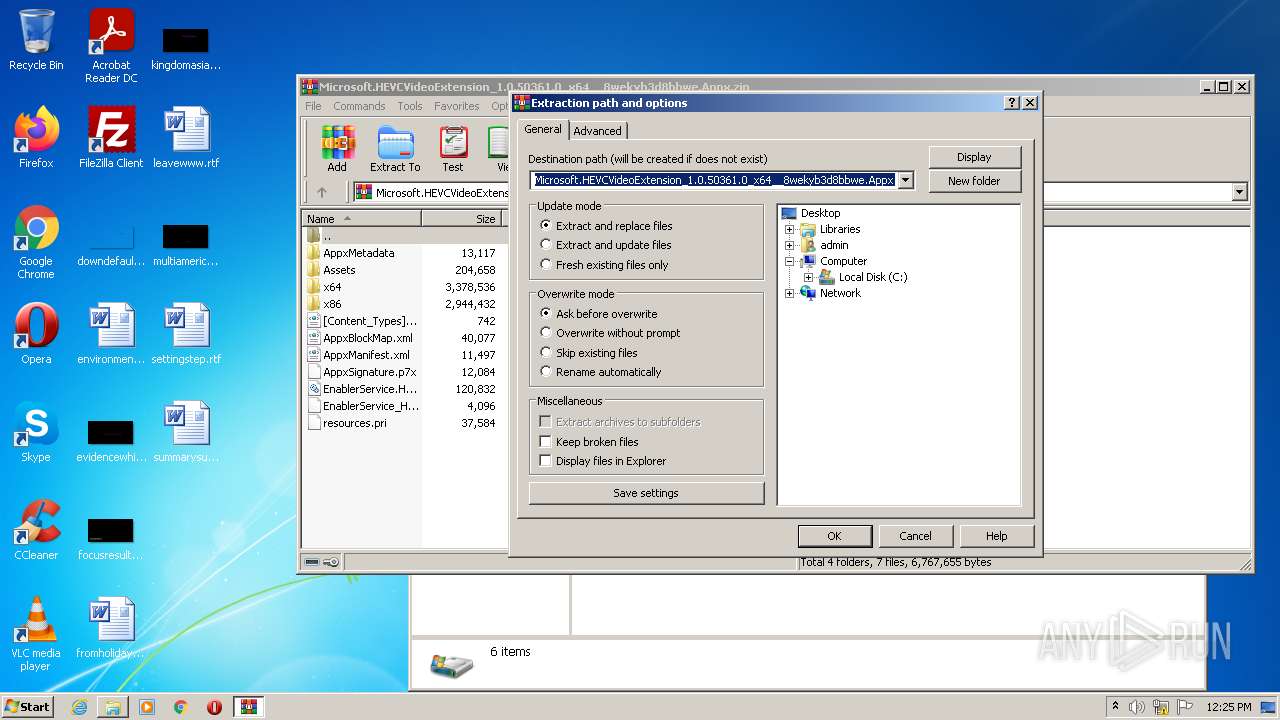Open the Skype desktop icon
The image size is (1280, 720).
coord(36,432)
